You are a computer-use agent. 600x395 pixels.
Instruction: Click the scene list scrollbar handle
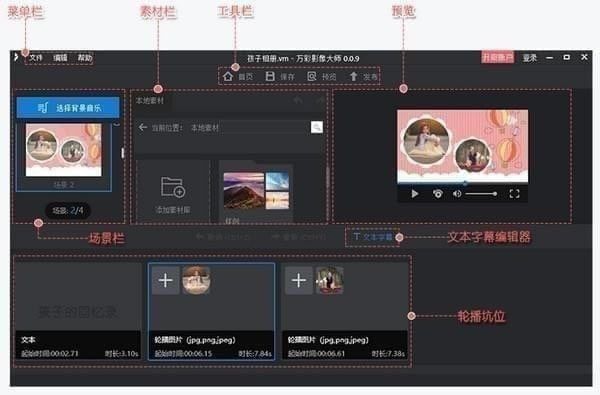(122, 153)
